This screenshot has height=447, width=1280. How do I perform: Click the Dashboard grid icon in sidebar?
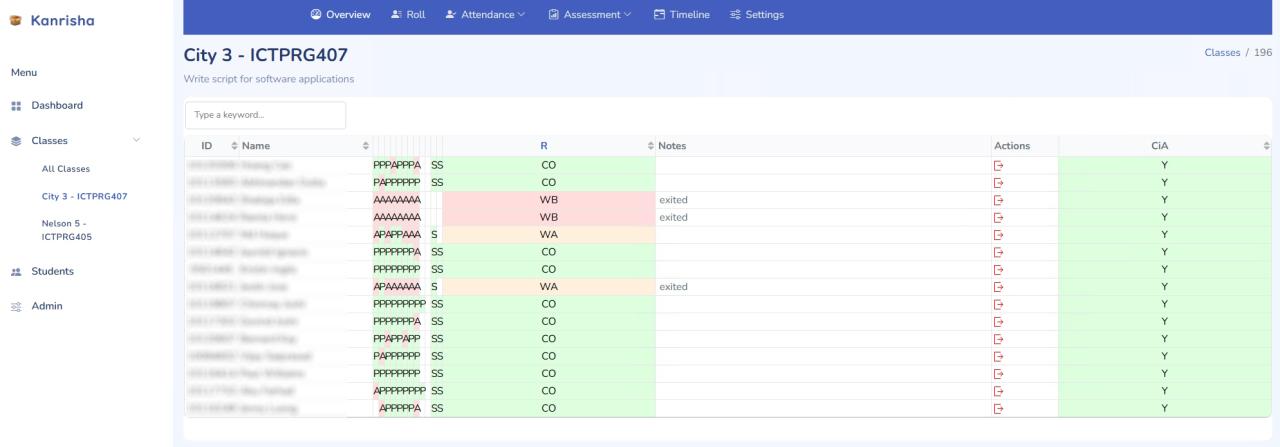[16, 105]
